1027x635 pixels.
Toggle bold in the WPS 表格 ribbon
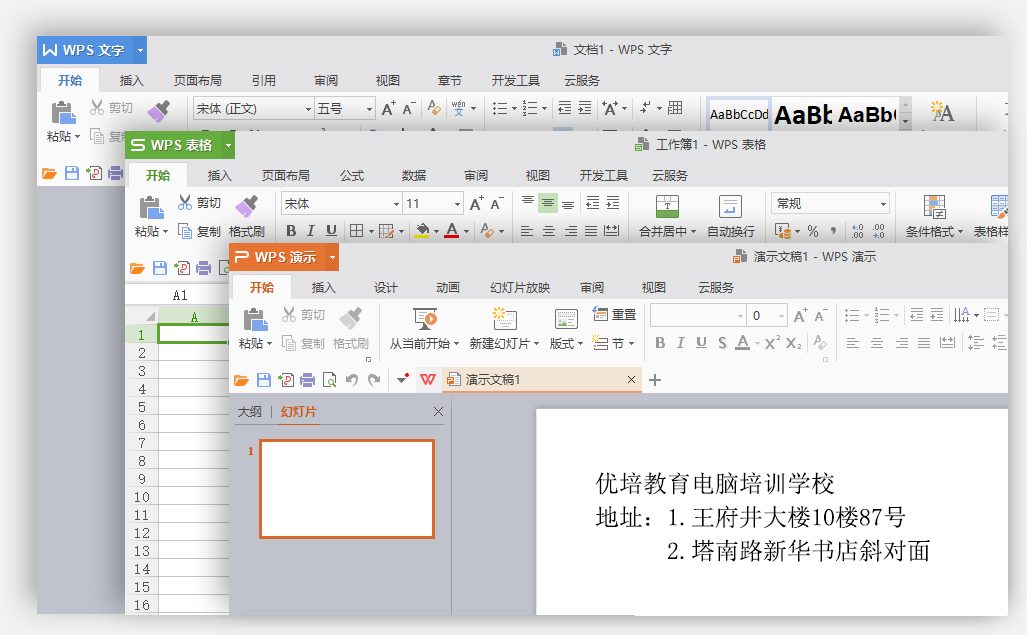tap(291, 231)
